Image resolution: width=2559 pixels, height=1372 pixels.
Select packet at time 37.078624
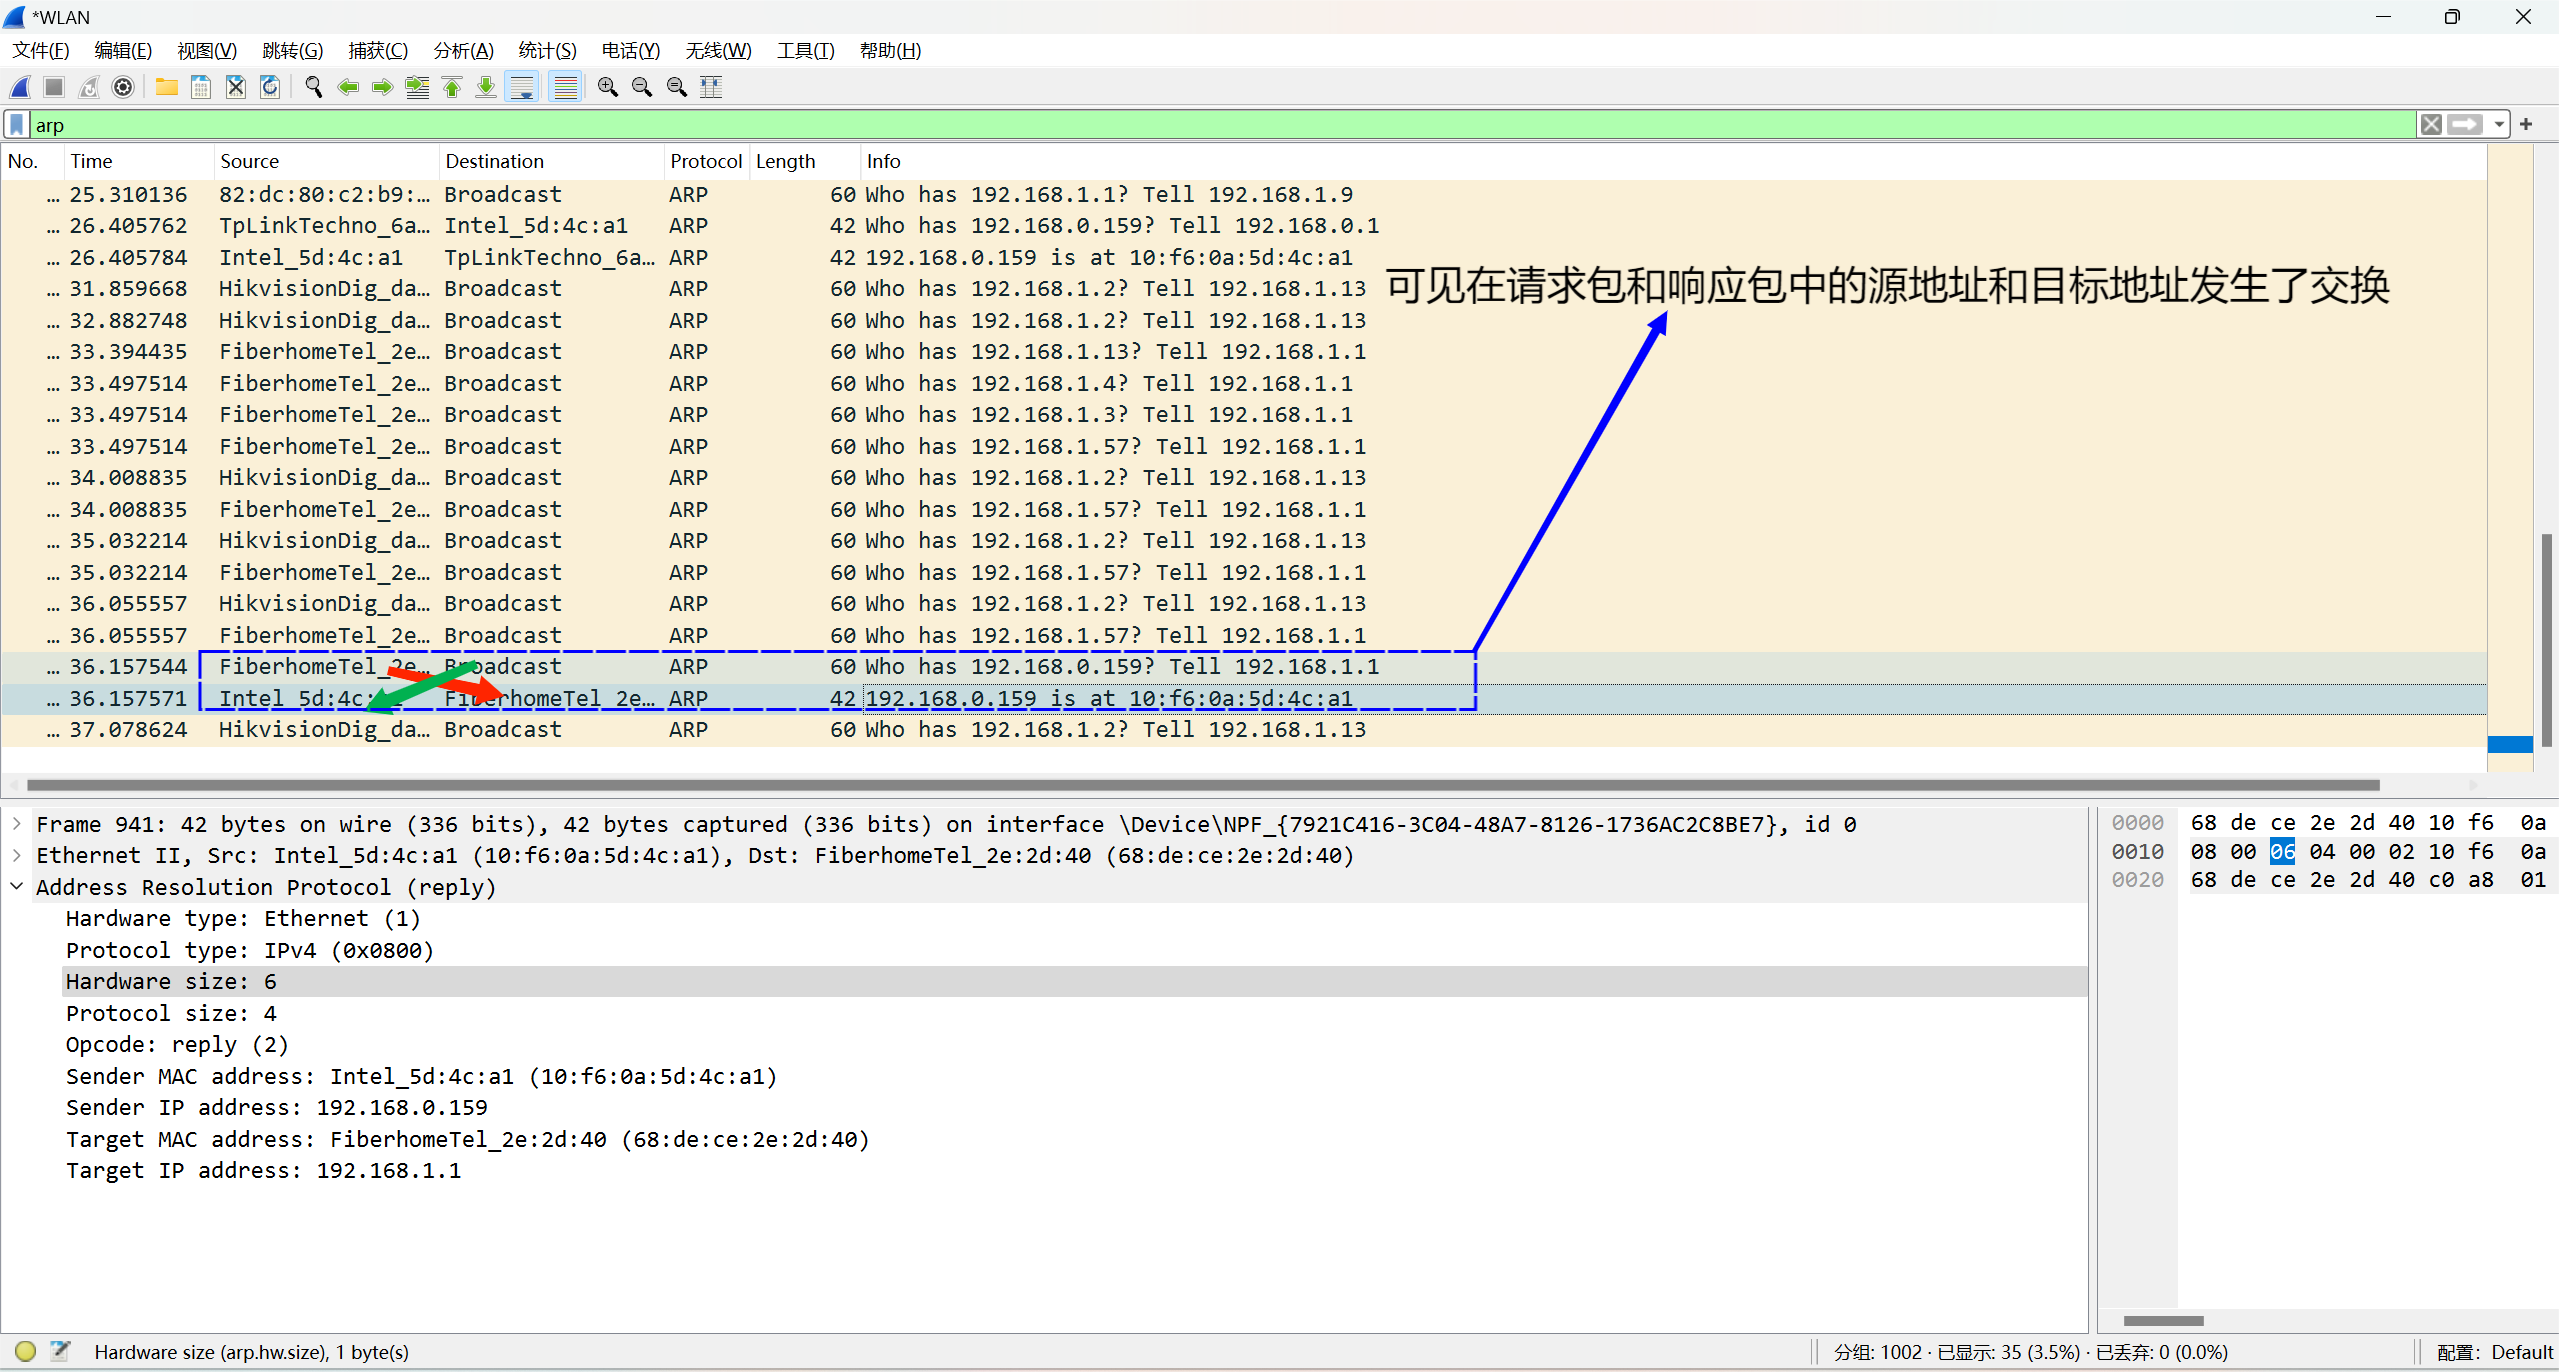point(1243,729)
